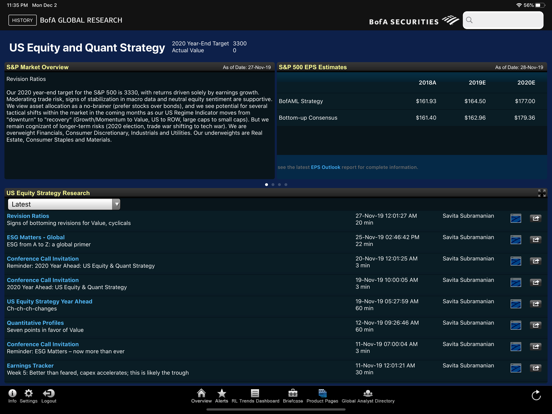The width and height of the screenshot is (552, 414).
Task: Share the US Equity Strategy Year Ahead report
Action: point(535,304)
